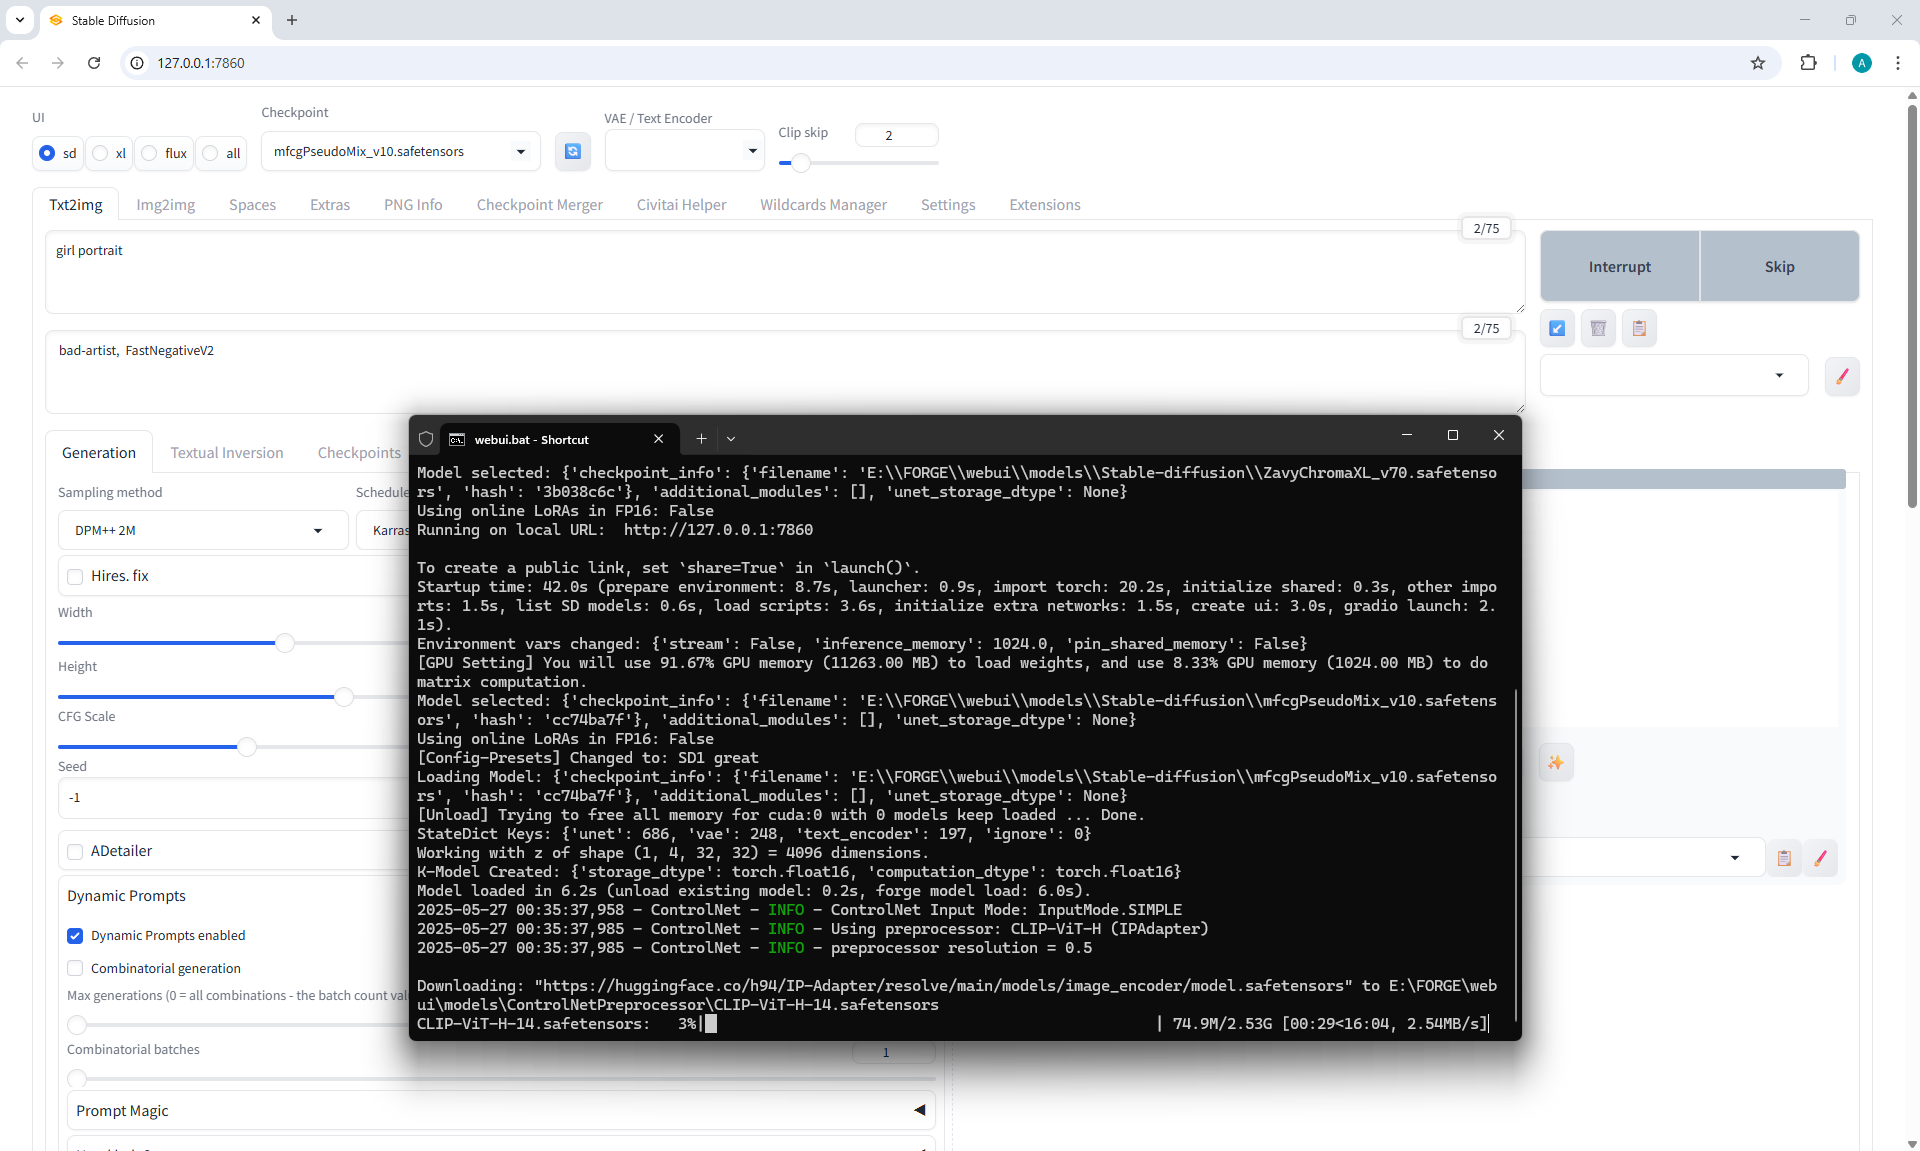Select the xl UI radio button
1920x1151 pixels.
(x=101, y=153)
